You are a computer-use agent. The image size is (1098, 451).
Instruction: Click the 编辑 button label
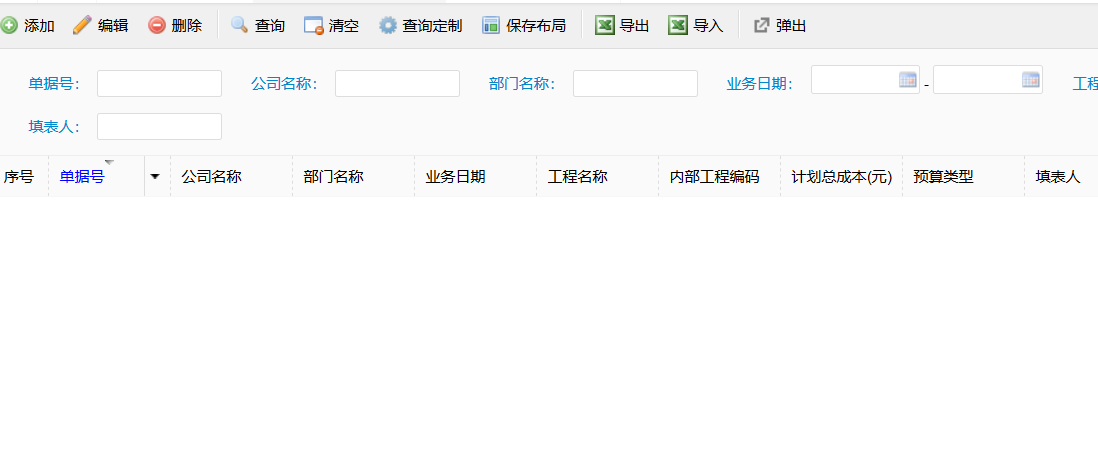coord(113,27)
